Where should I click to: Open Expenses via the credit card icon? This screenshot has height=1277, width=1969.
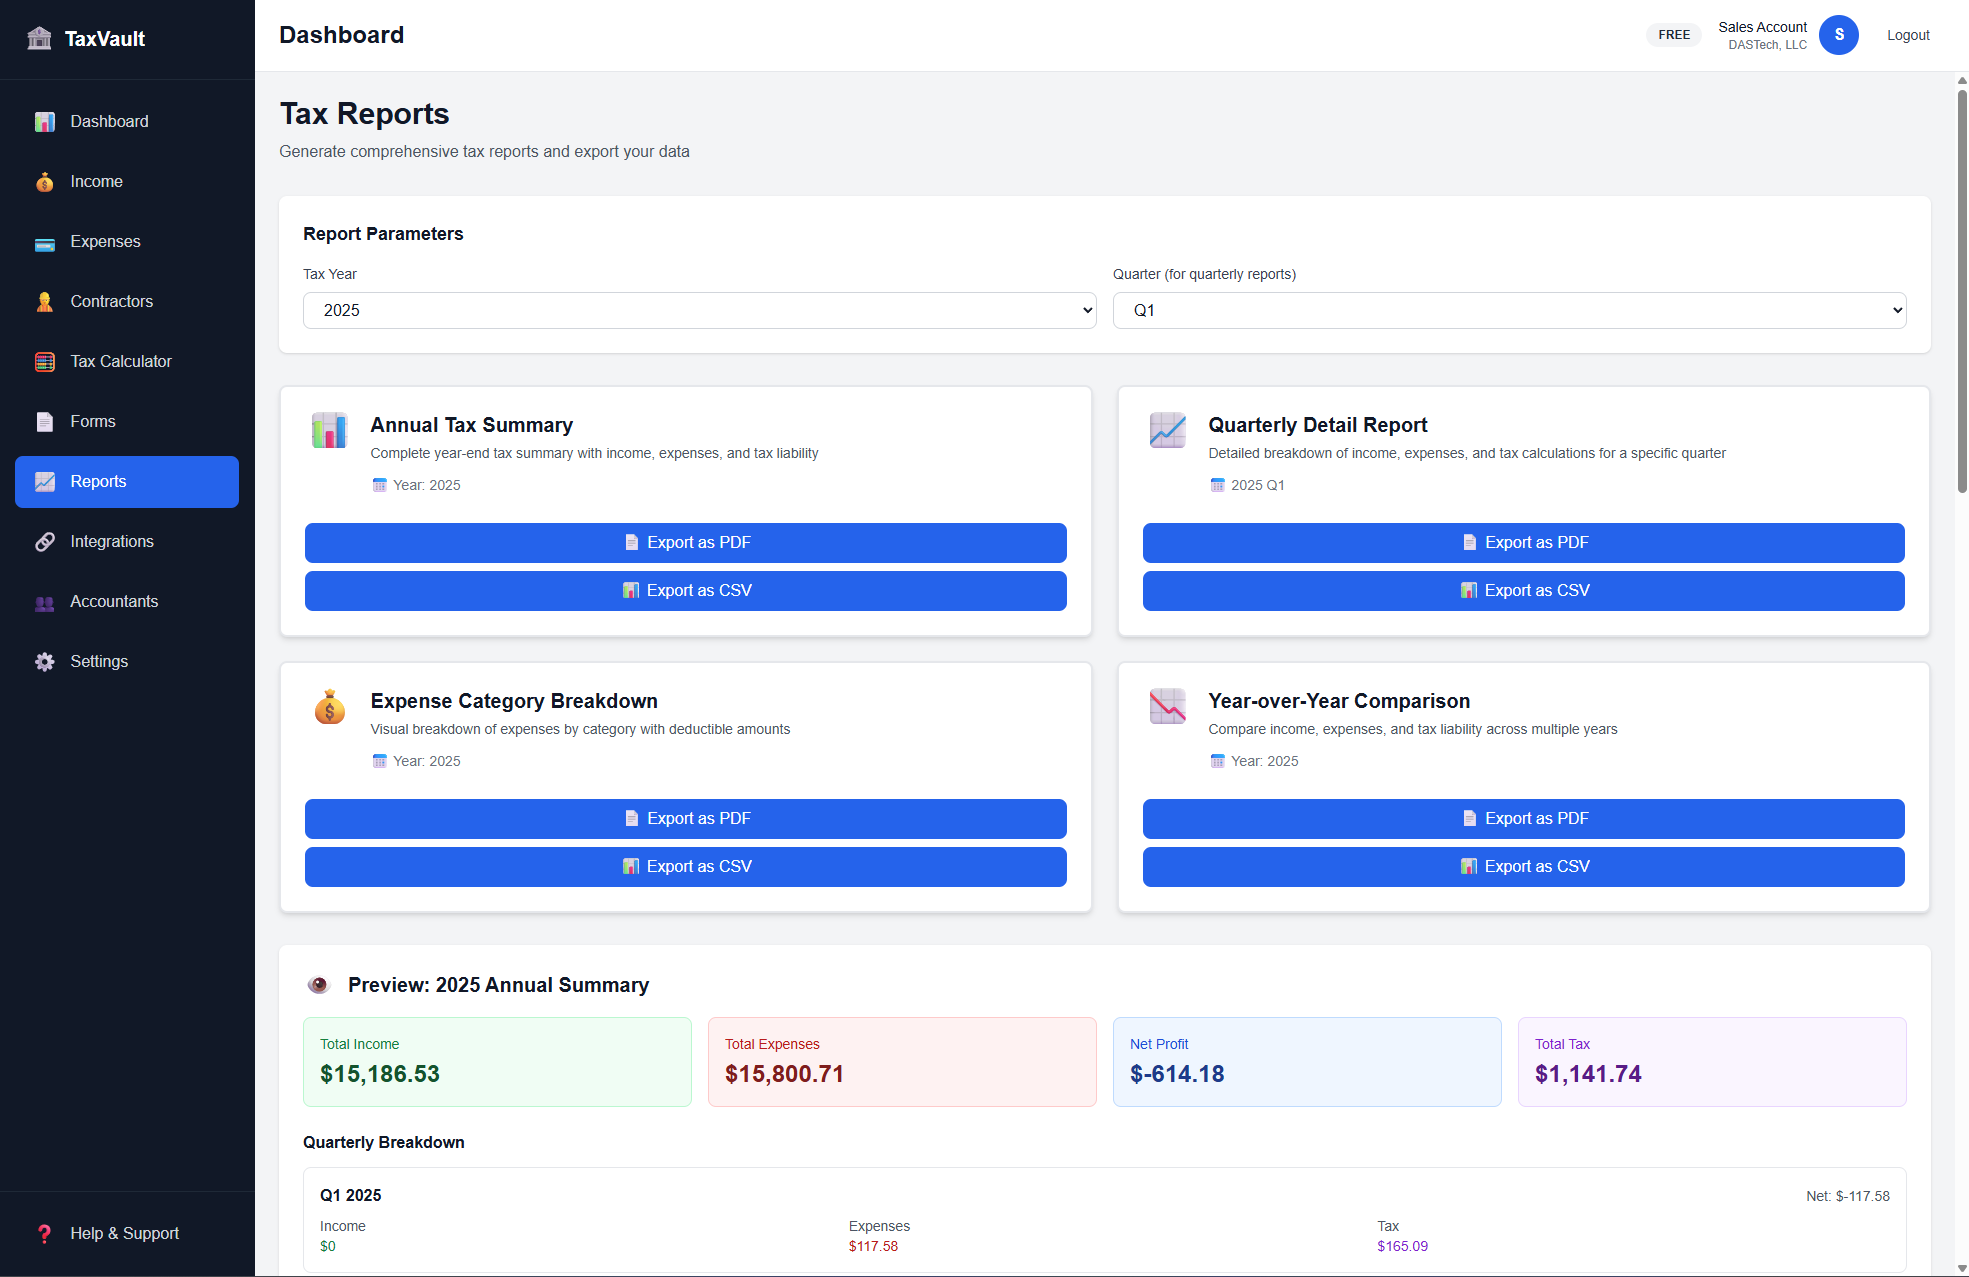coord(45,242)
